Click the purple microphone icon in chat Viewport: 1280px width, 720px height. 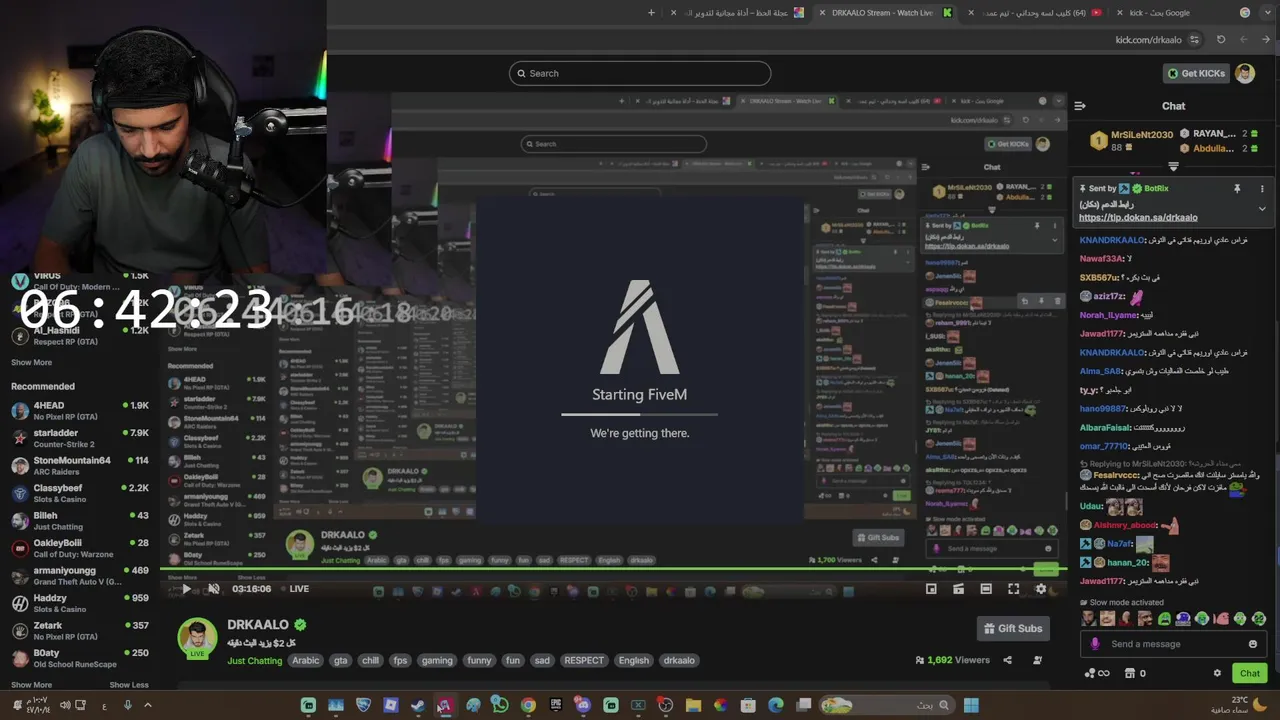[x=1095, y=644]
